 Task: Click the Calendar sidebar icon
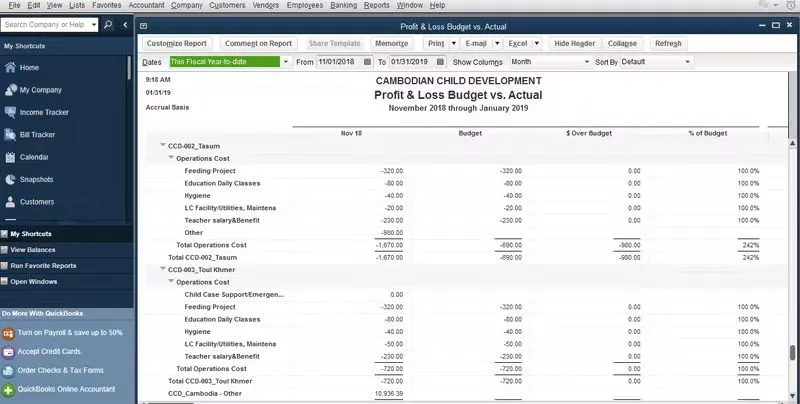coord(12,157)
